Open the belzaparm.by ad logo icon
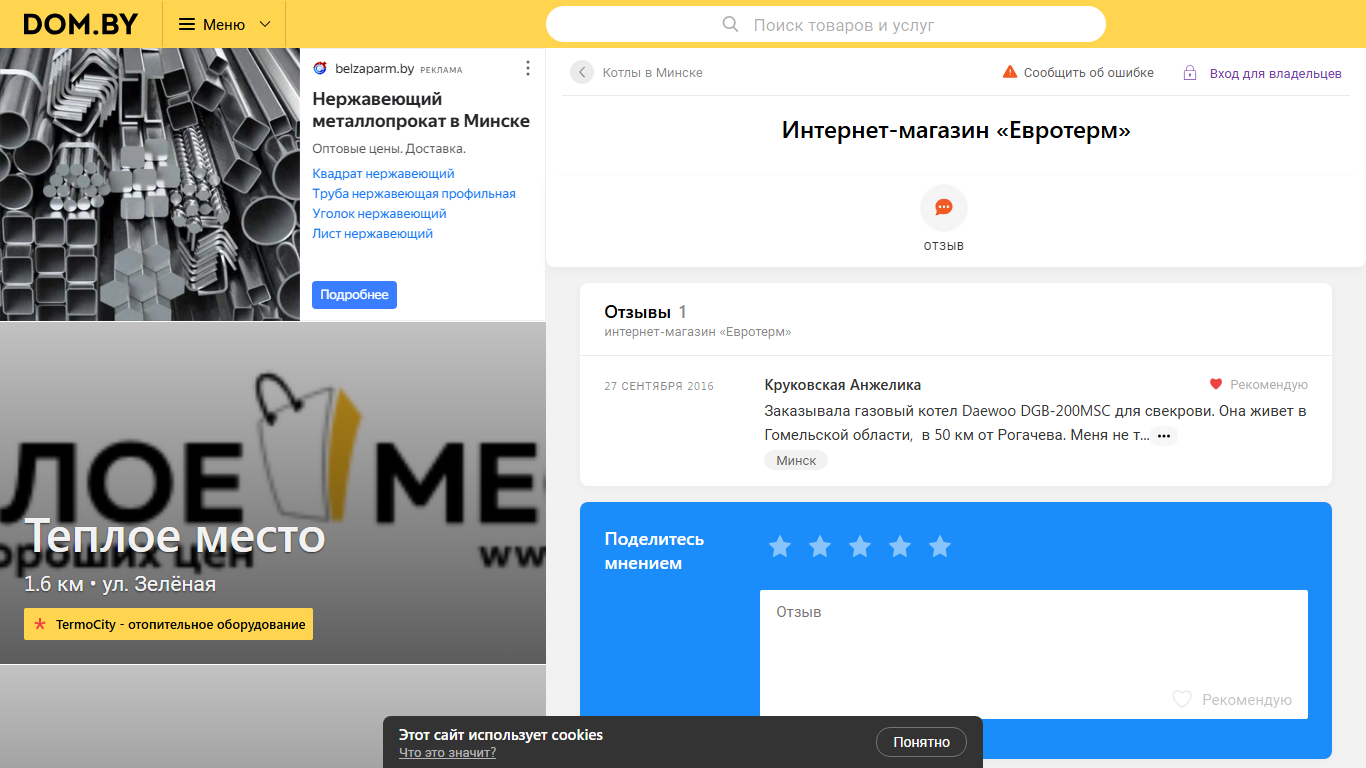The width and height of the screenshot is (1366, 768). pos(320,69)
